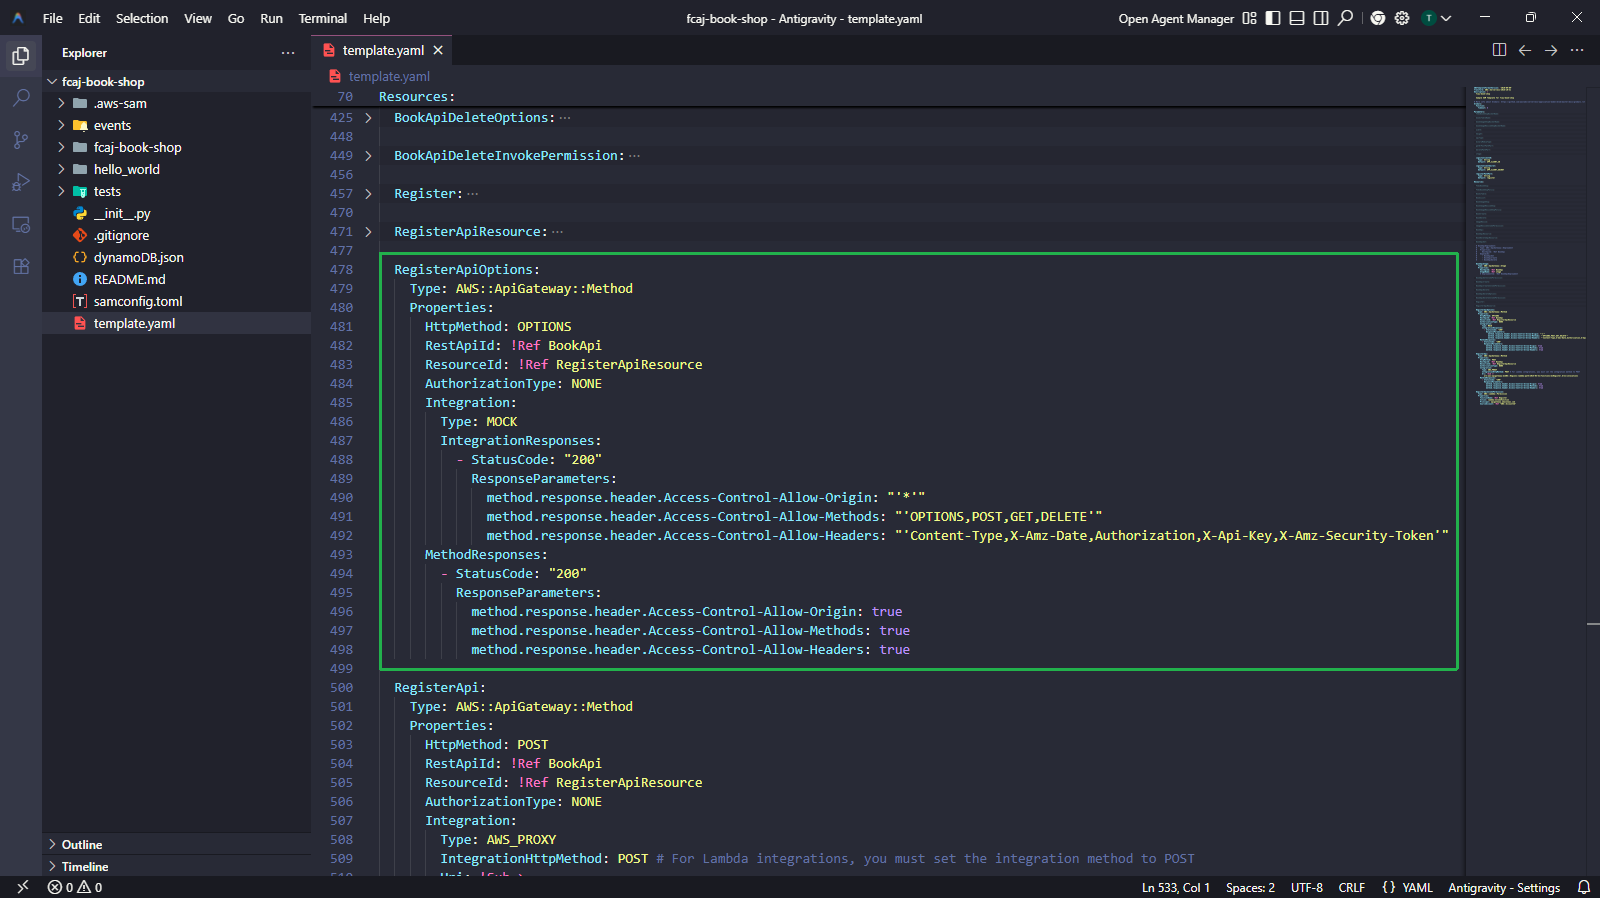Open the Selection menu

coord(142,18)
